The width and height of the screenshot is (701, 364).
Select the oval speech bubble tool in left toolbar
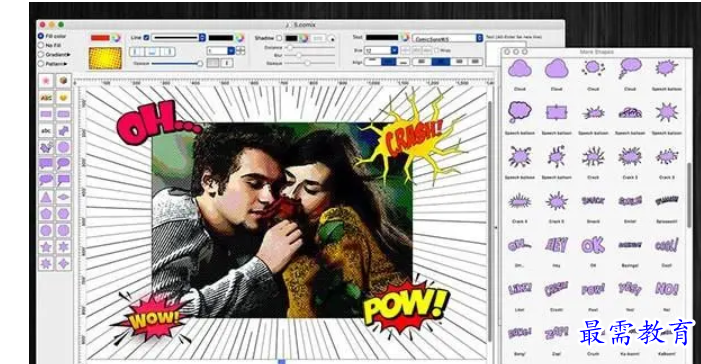[63, 164]
